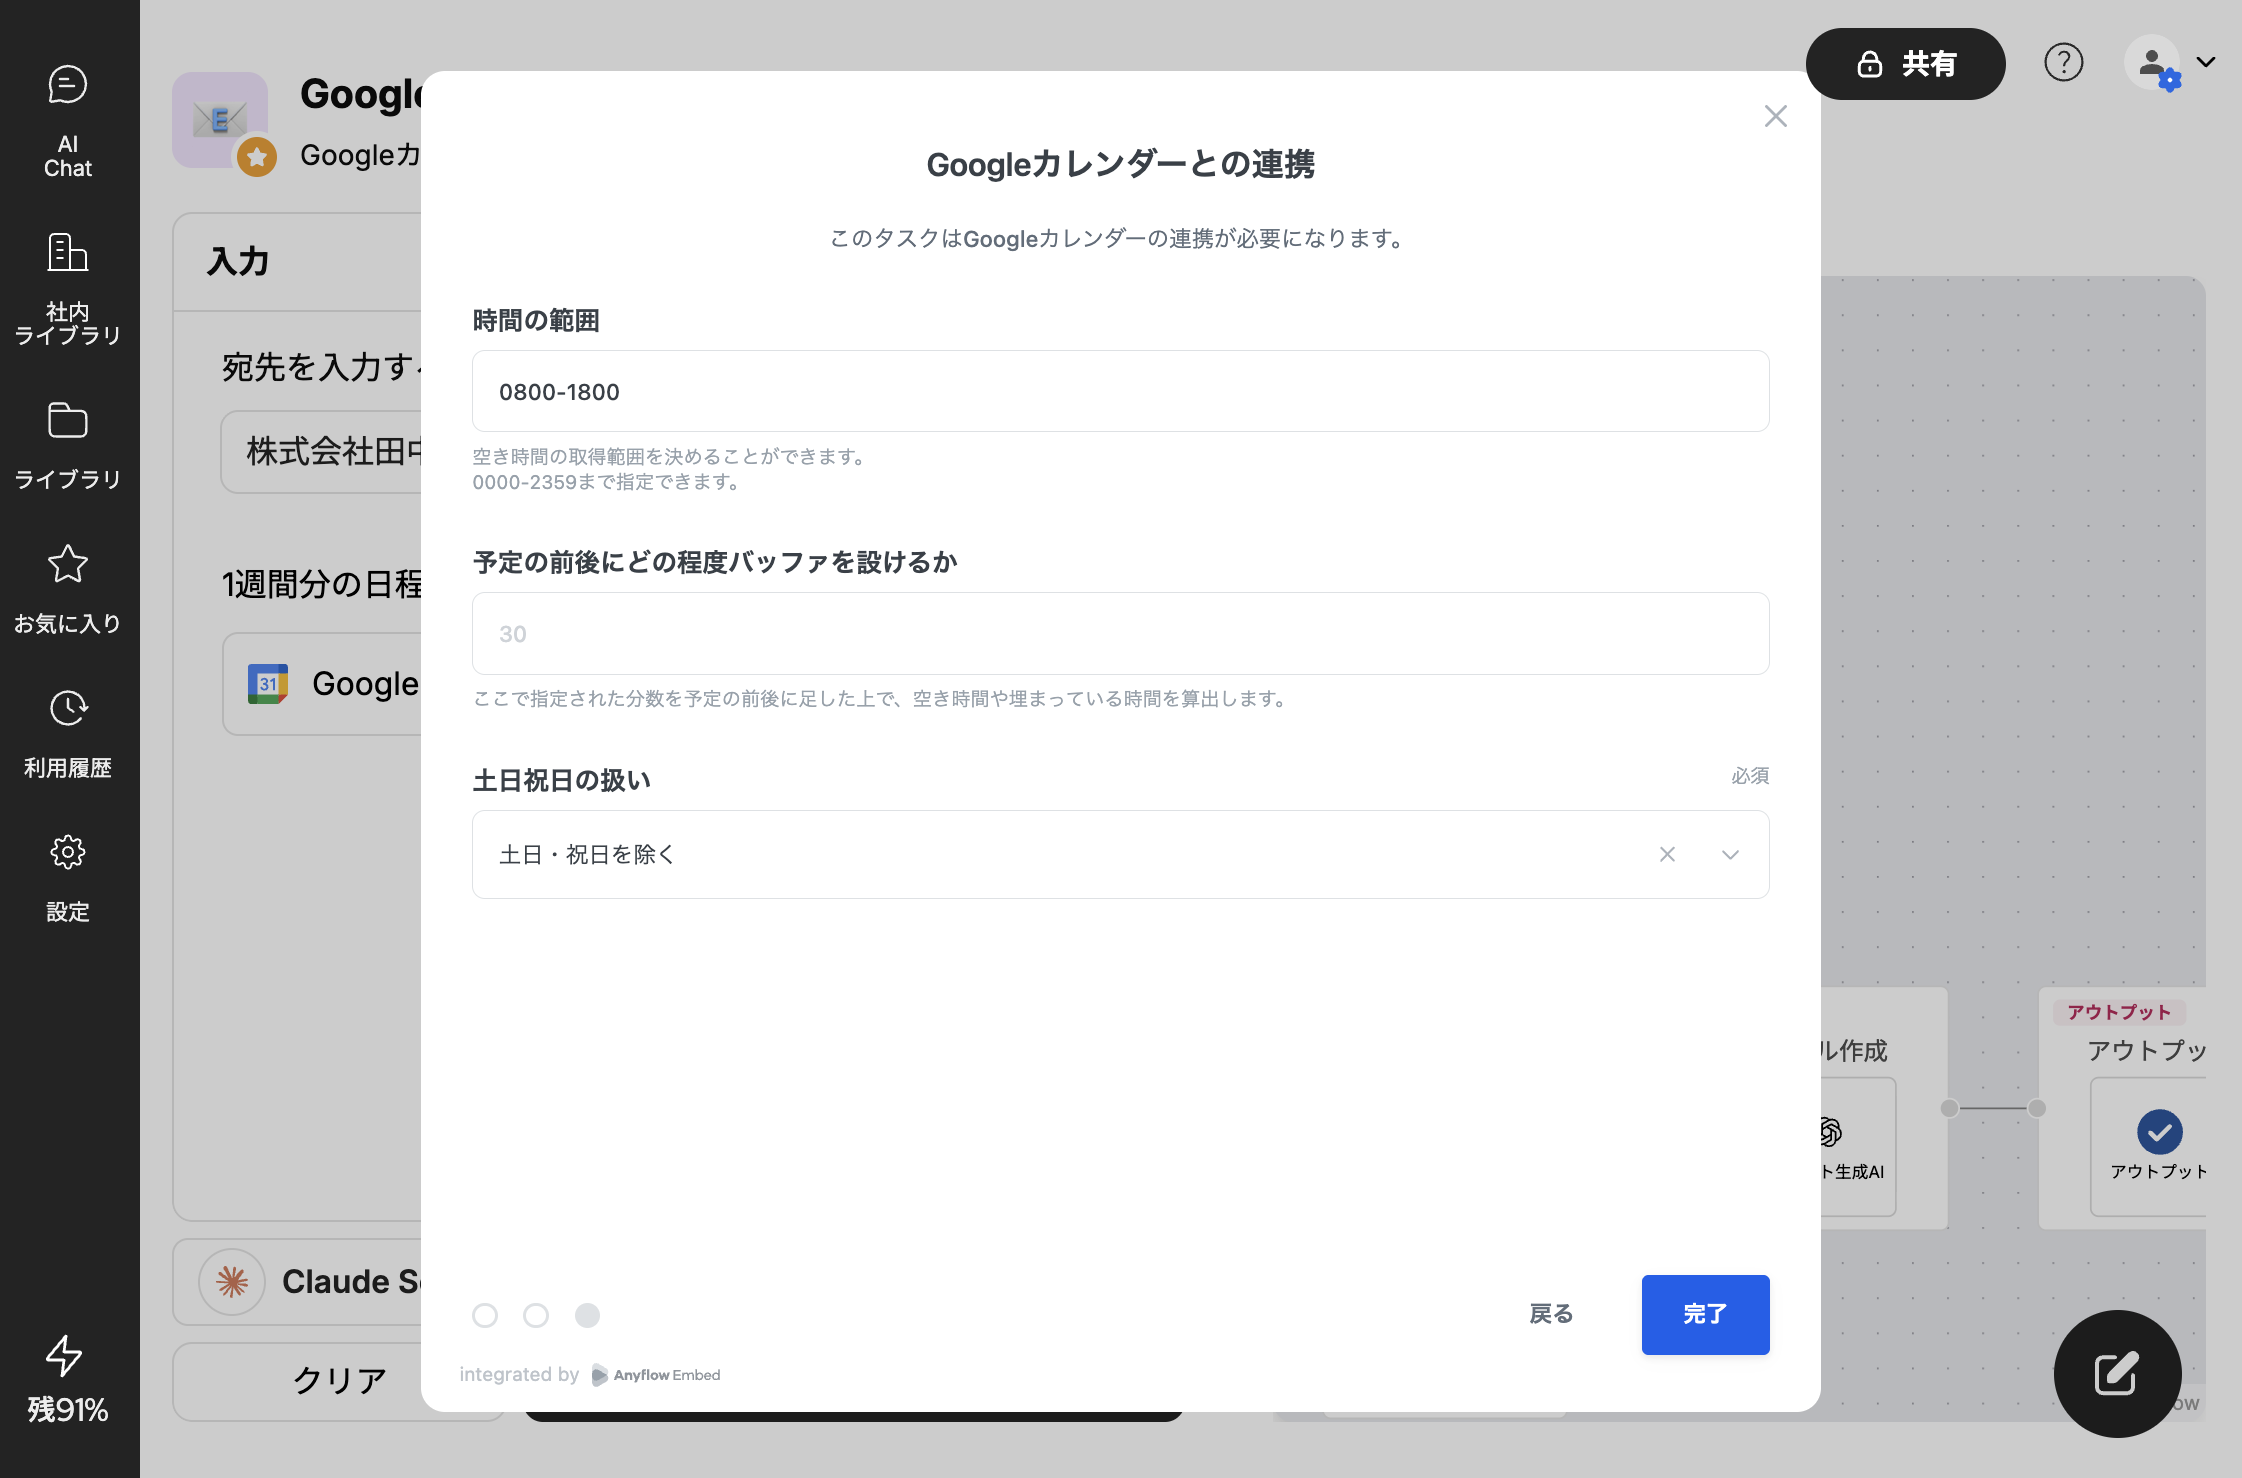Click the 戻る button
The height and width of the screenshot is (1478, 2242).
pos(1551,1314)
